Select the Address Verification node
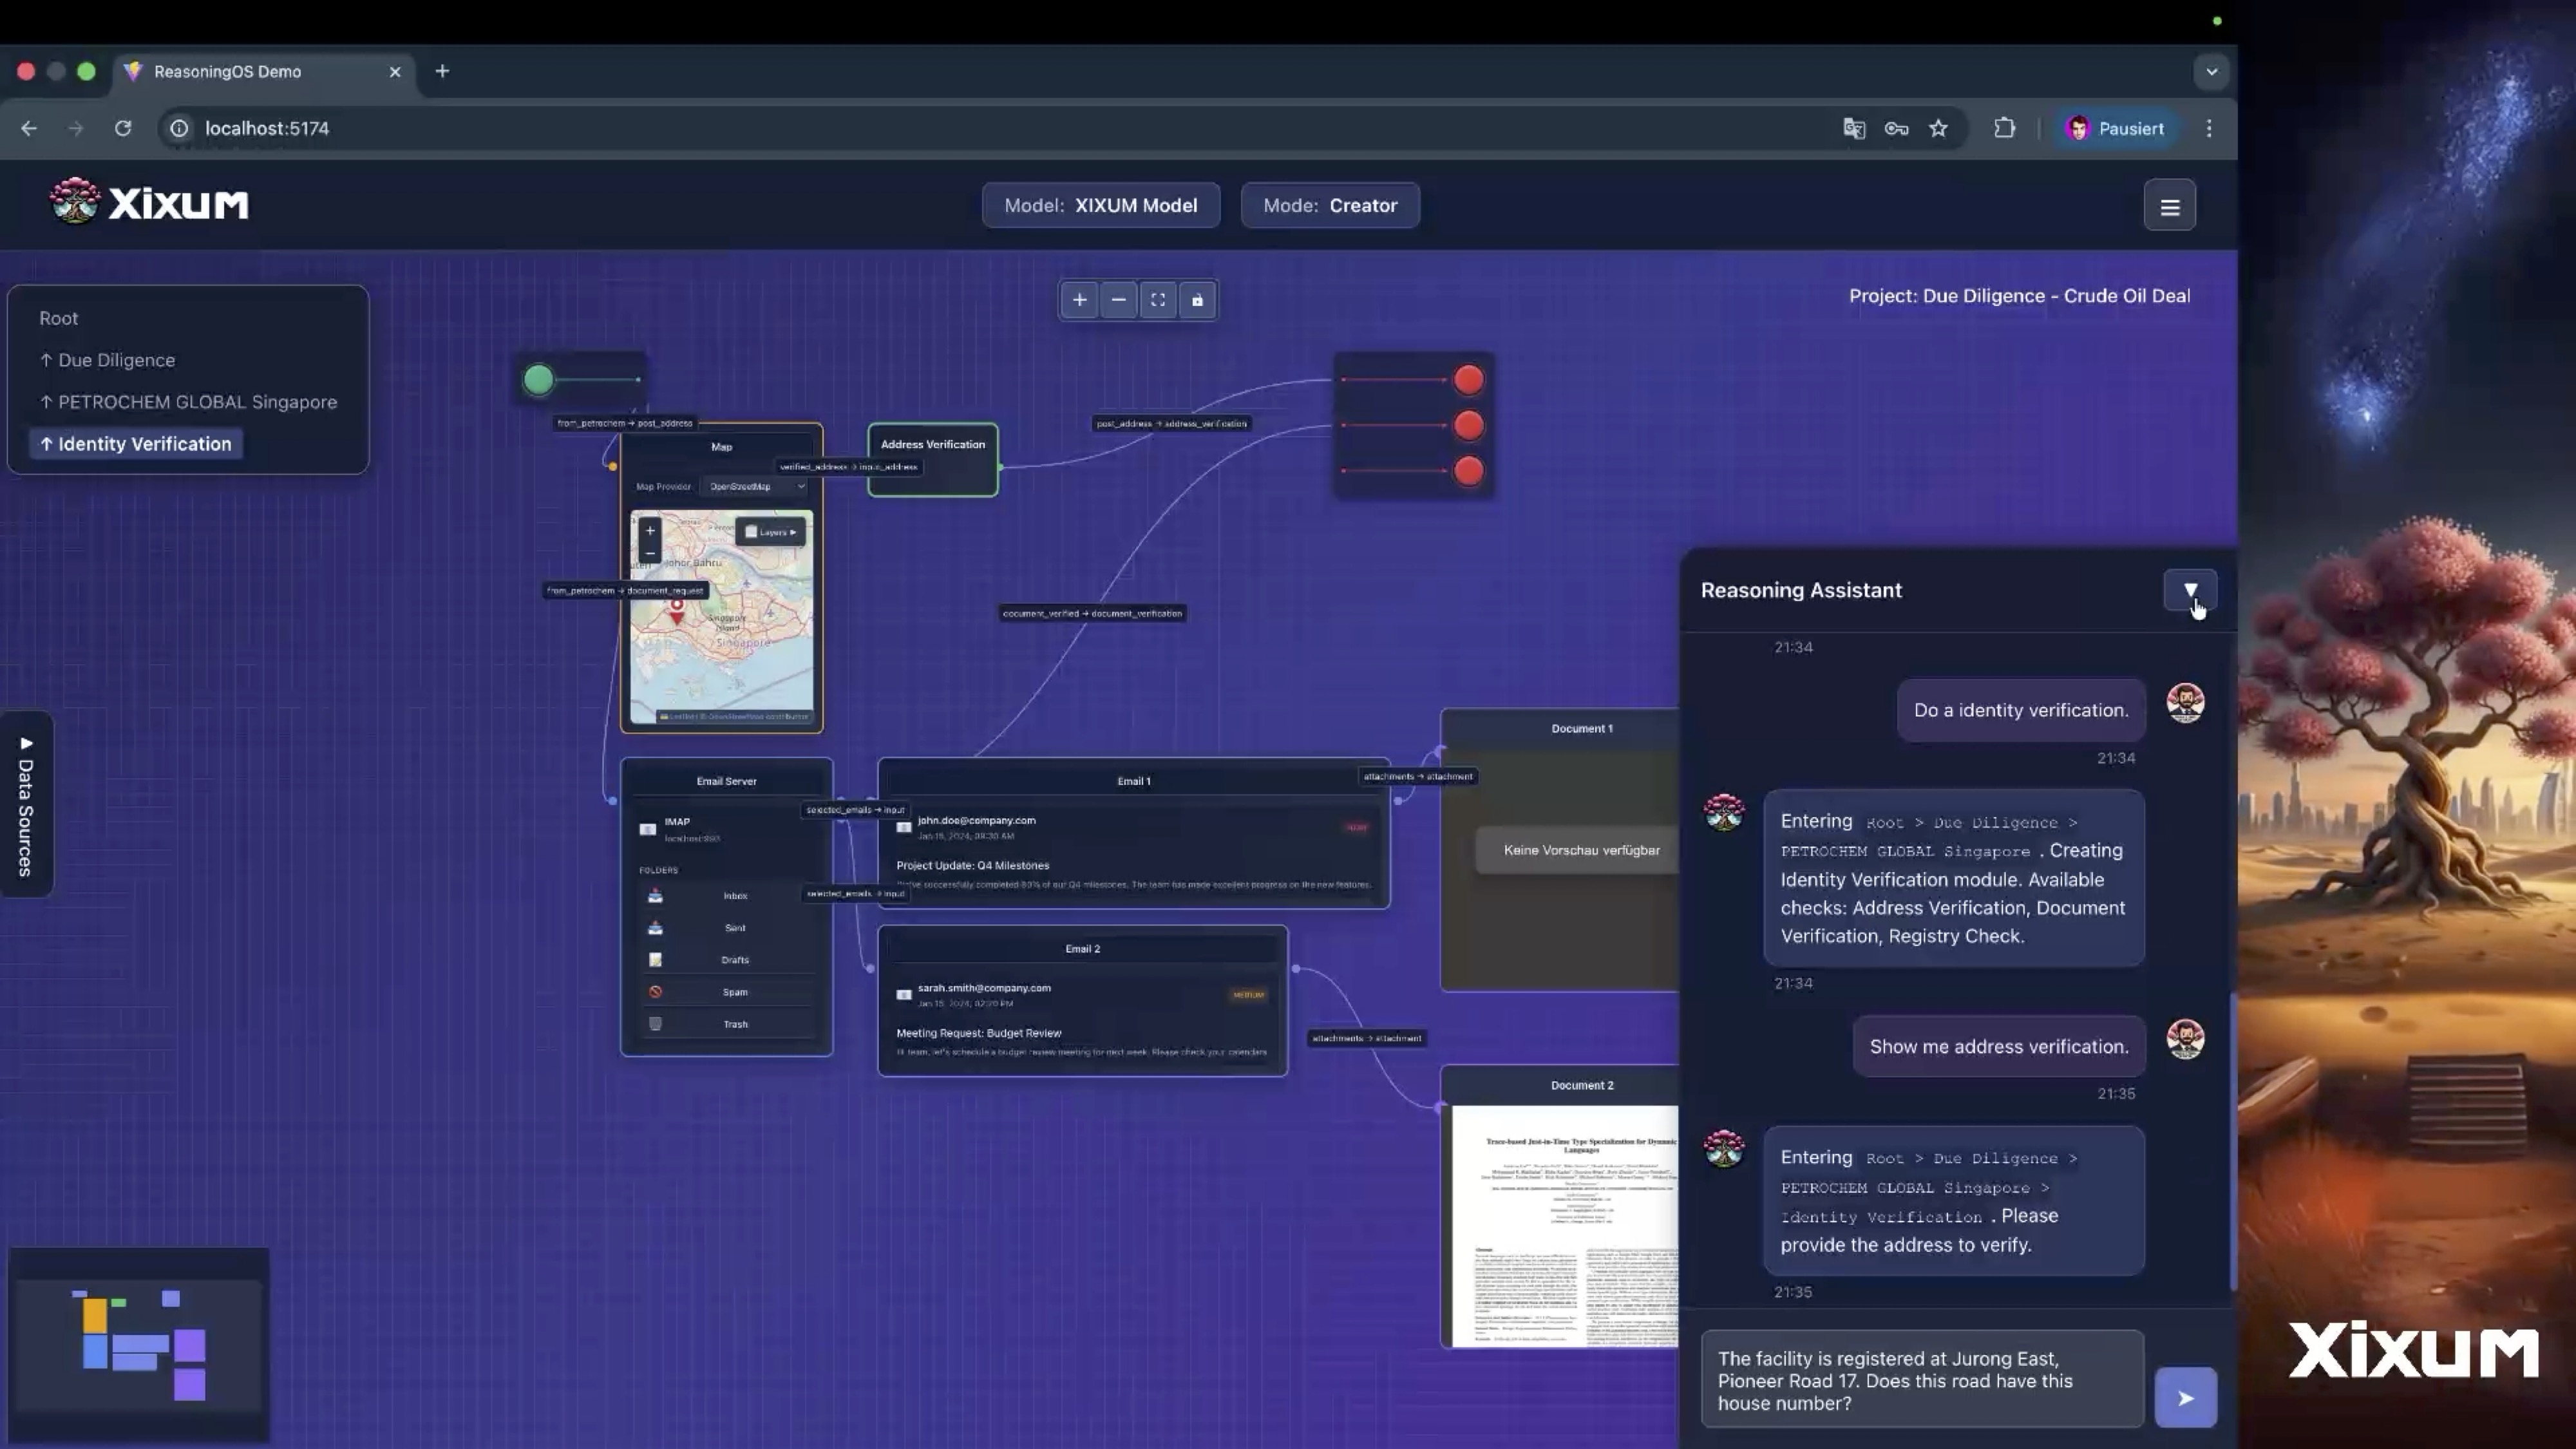Image resolution: width=2576 pixels, height=1449 pixels. pos(932,460)
